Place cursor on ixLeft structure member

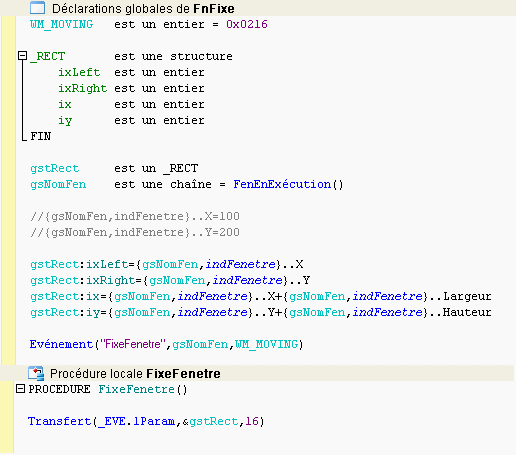pyautogui.click(x=79, y=72)
